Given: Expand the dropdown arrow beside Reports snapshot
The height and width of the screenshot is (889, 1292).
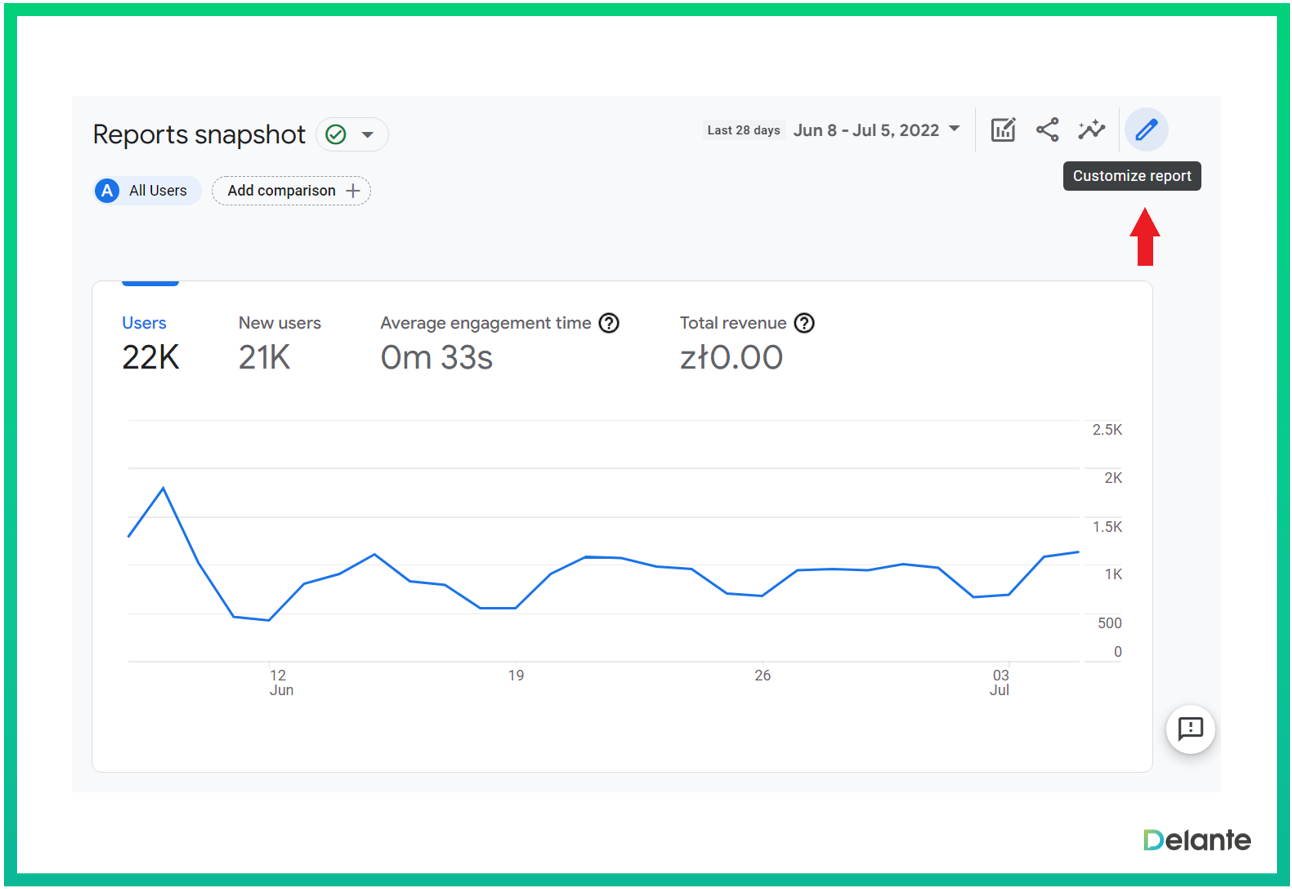Looking at the screenshot, I should click(x=368, y=134).
